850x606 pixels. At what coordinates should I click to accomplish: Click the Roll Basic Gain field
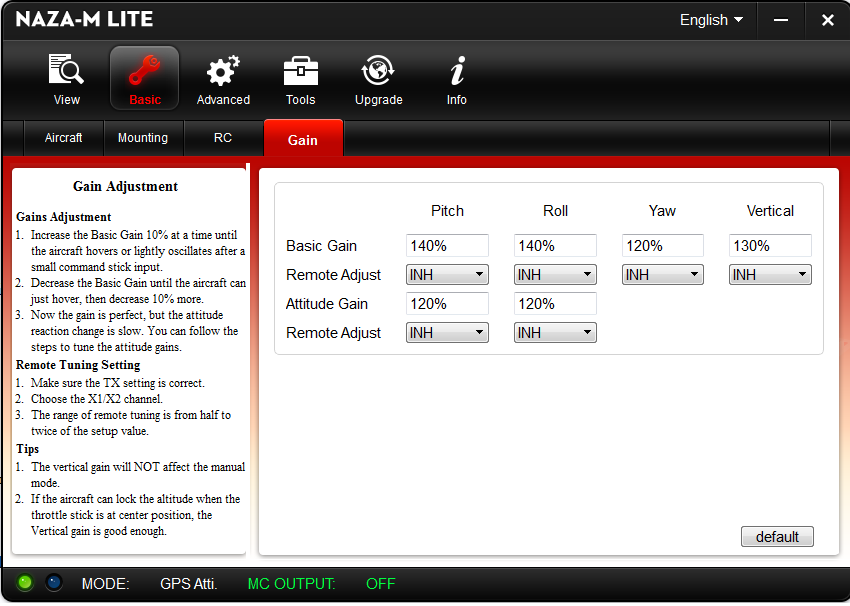pyautogui.click(x=555, y=246)
